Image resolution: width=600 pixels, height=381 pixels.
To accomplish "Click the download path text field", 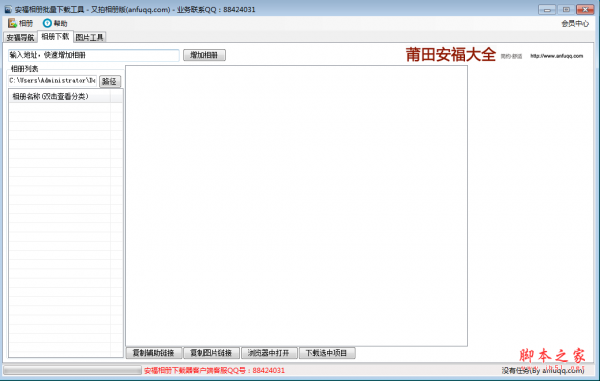I will 52,81.
